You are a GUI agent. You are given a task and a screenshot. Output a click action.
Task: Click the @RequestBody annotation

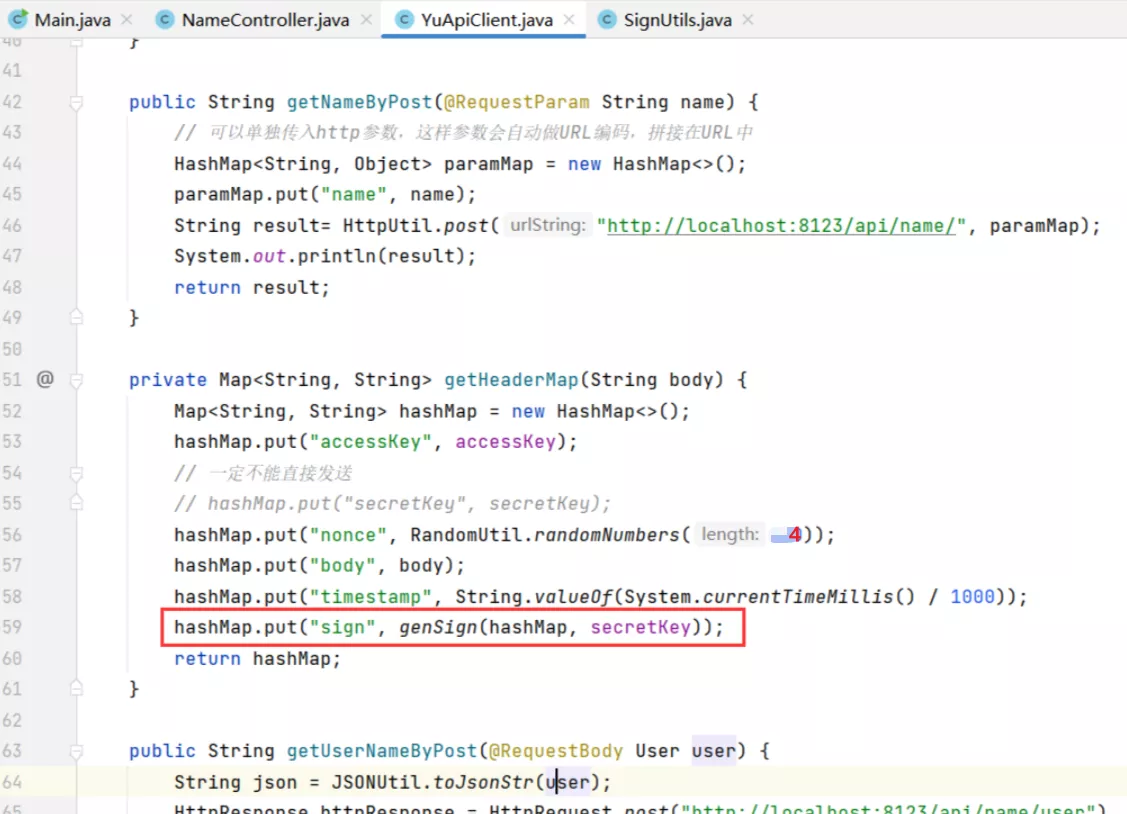click(x=556, y=751)
